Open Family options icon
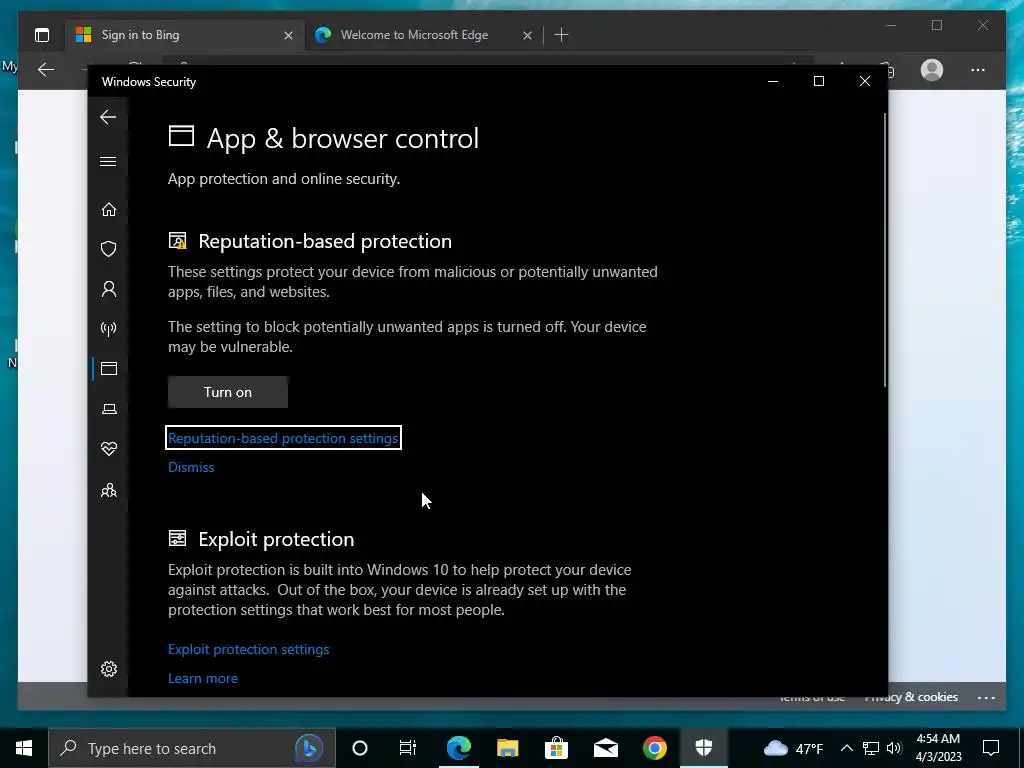Image resolution: width=1024 pixels, height=768 pixels. [x=108, y=490]
